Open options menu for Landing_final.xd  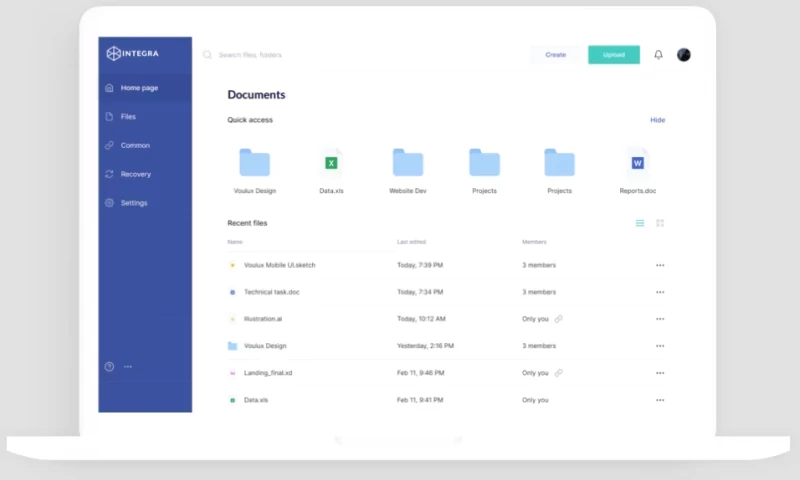click(660, 373)
